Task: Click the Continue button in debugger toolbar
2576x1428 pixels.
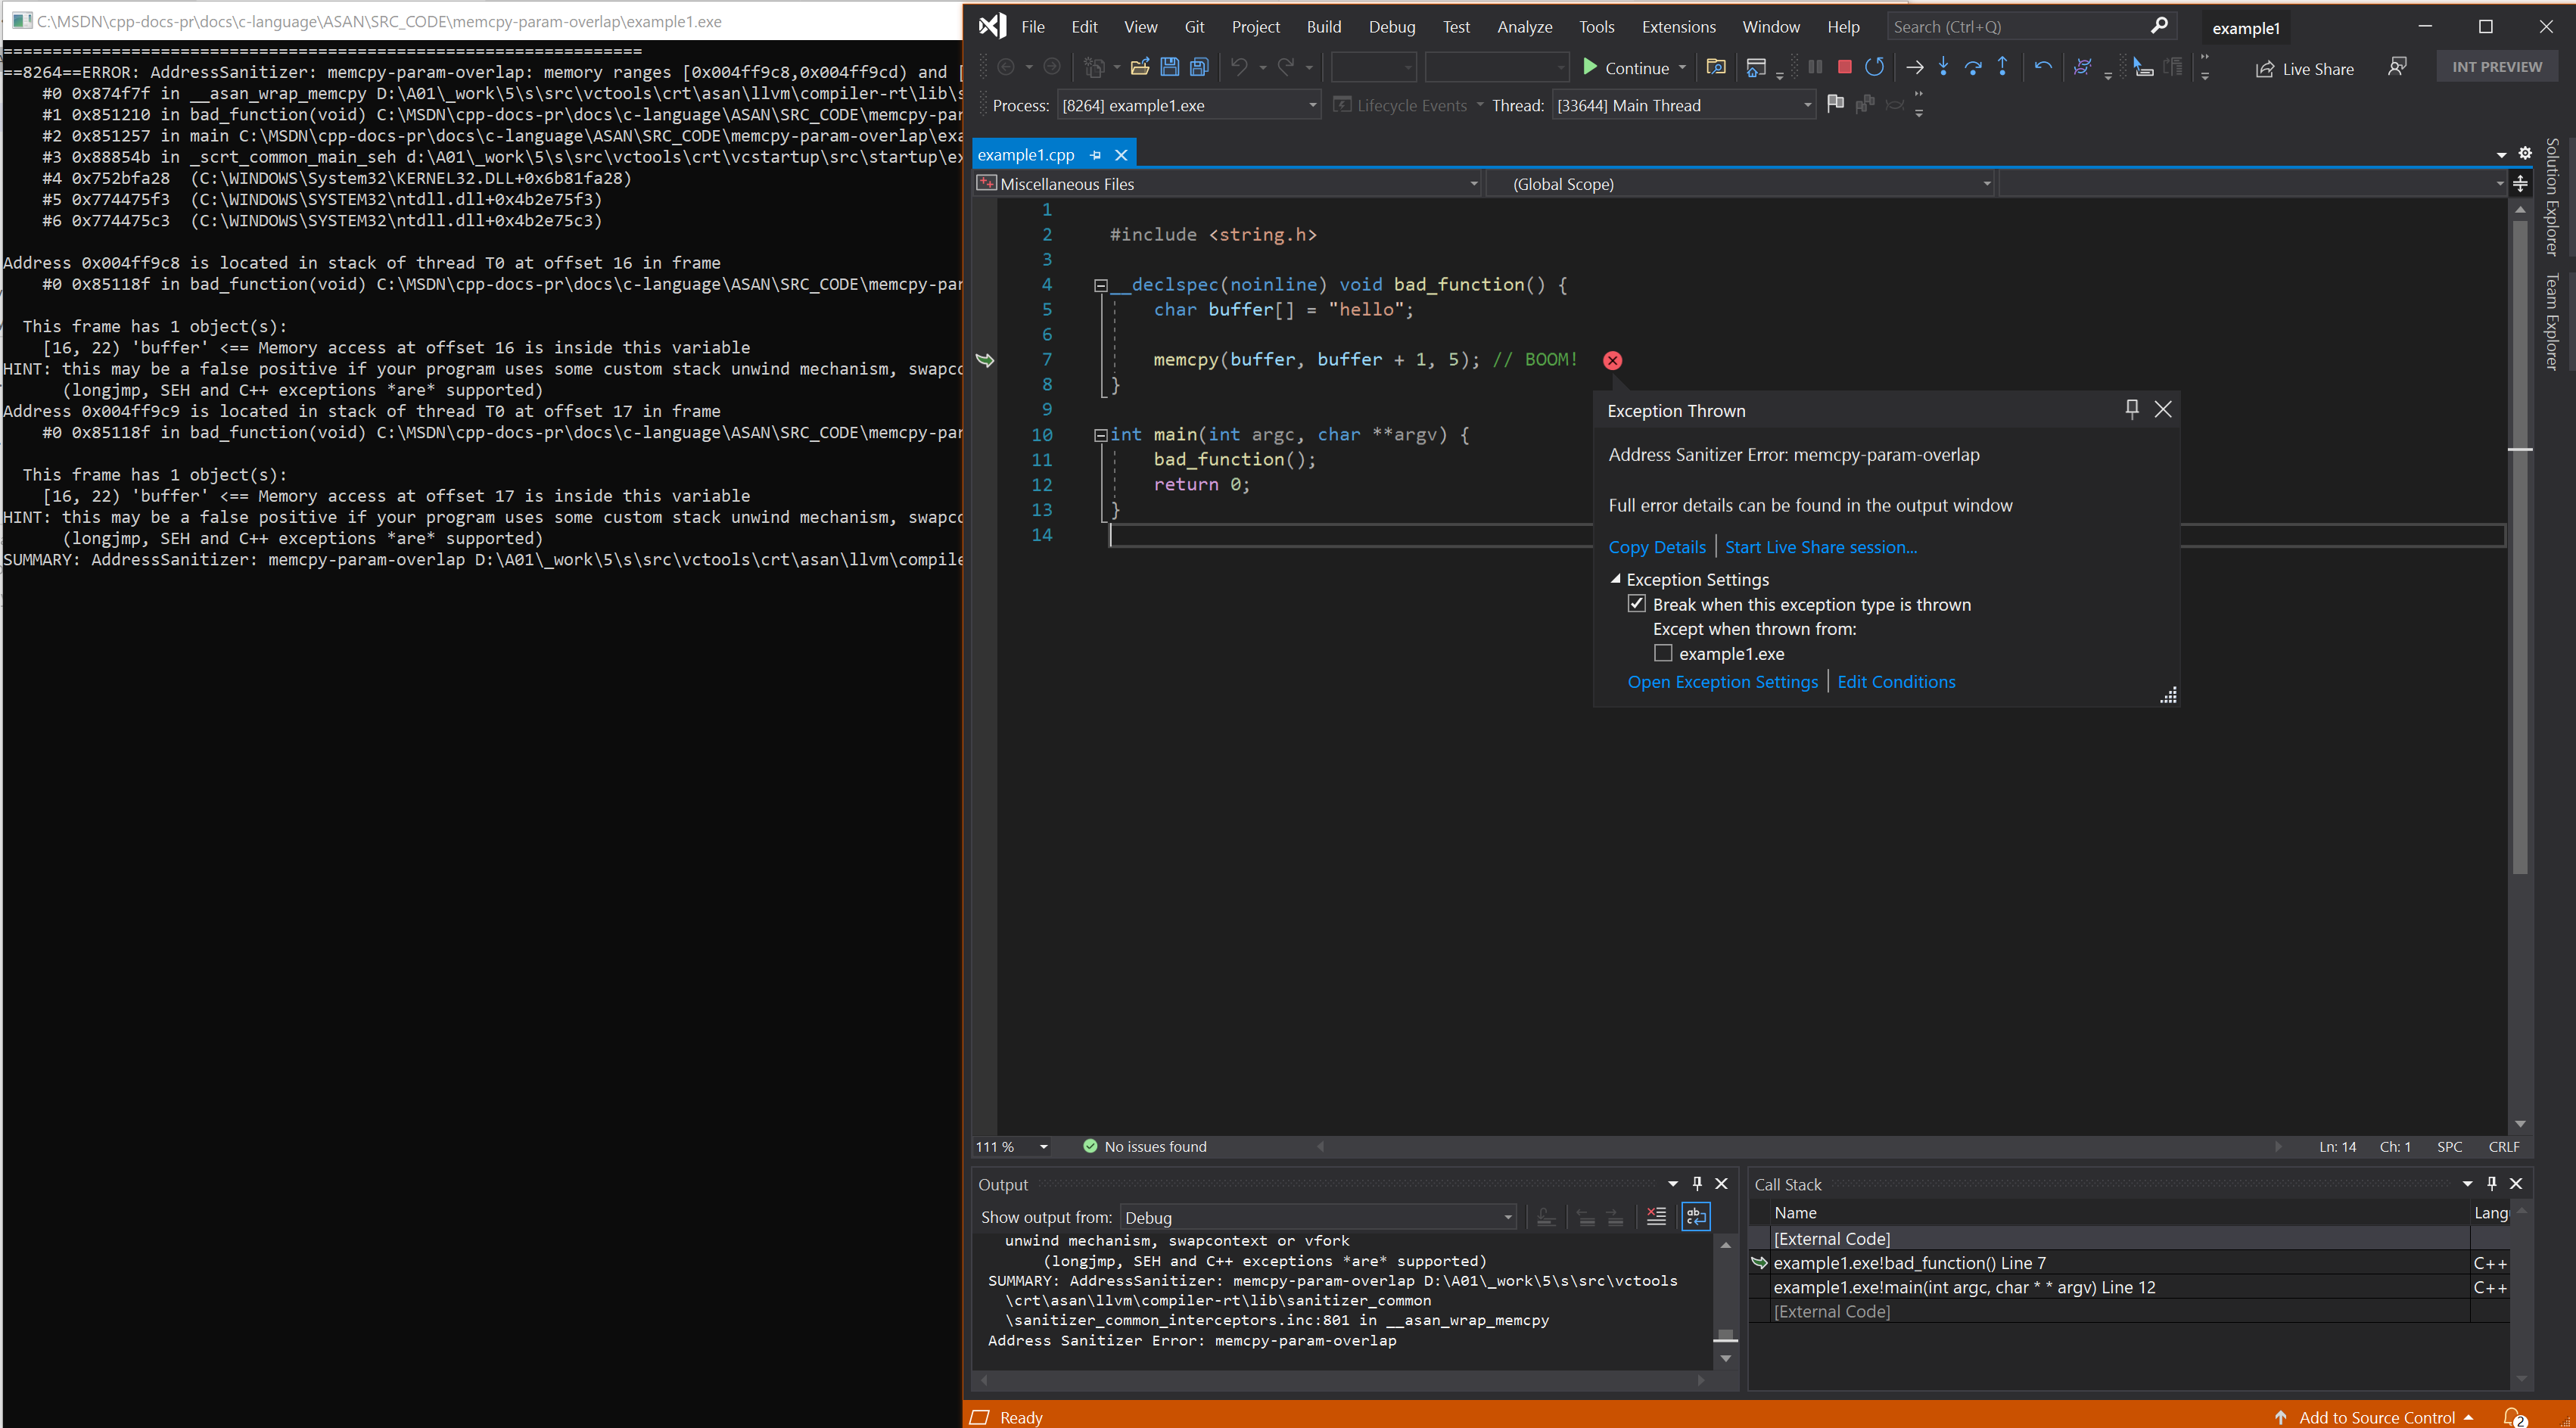Action: click(x=1619, y=67)
